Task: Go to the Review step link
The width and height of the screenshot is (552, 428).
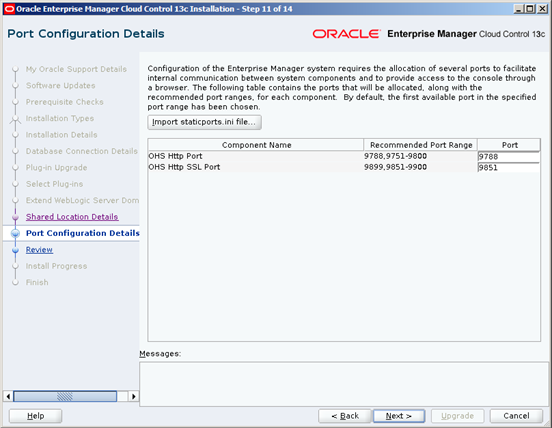Action: point(39,250)
